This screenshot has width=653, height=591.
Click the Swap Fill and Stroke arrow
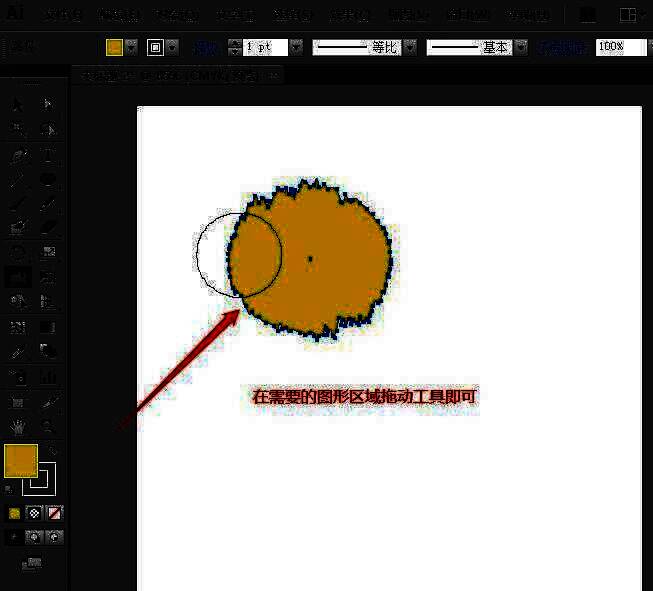click(x=51, y=452)
